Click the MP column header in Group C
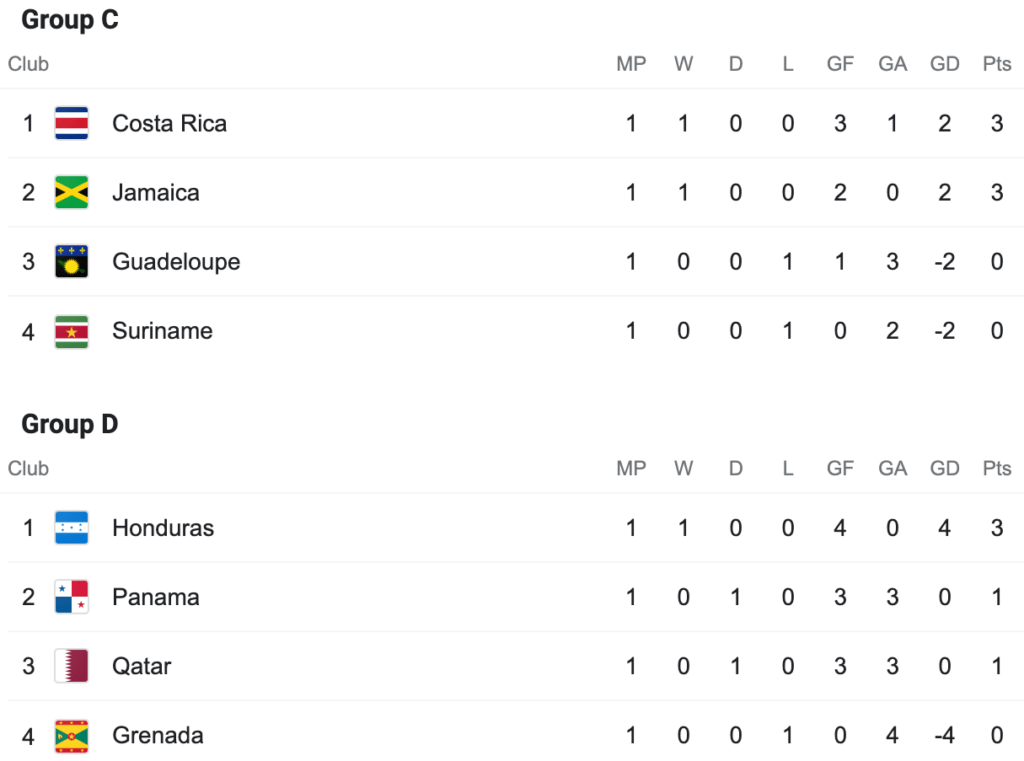The width and height of the screenshot is (1024, 761). (631, 64)
